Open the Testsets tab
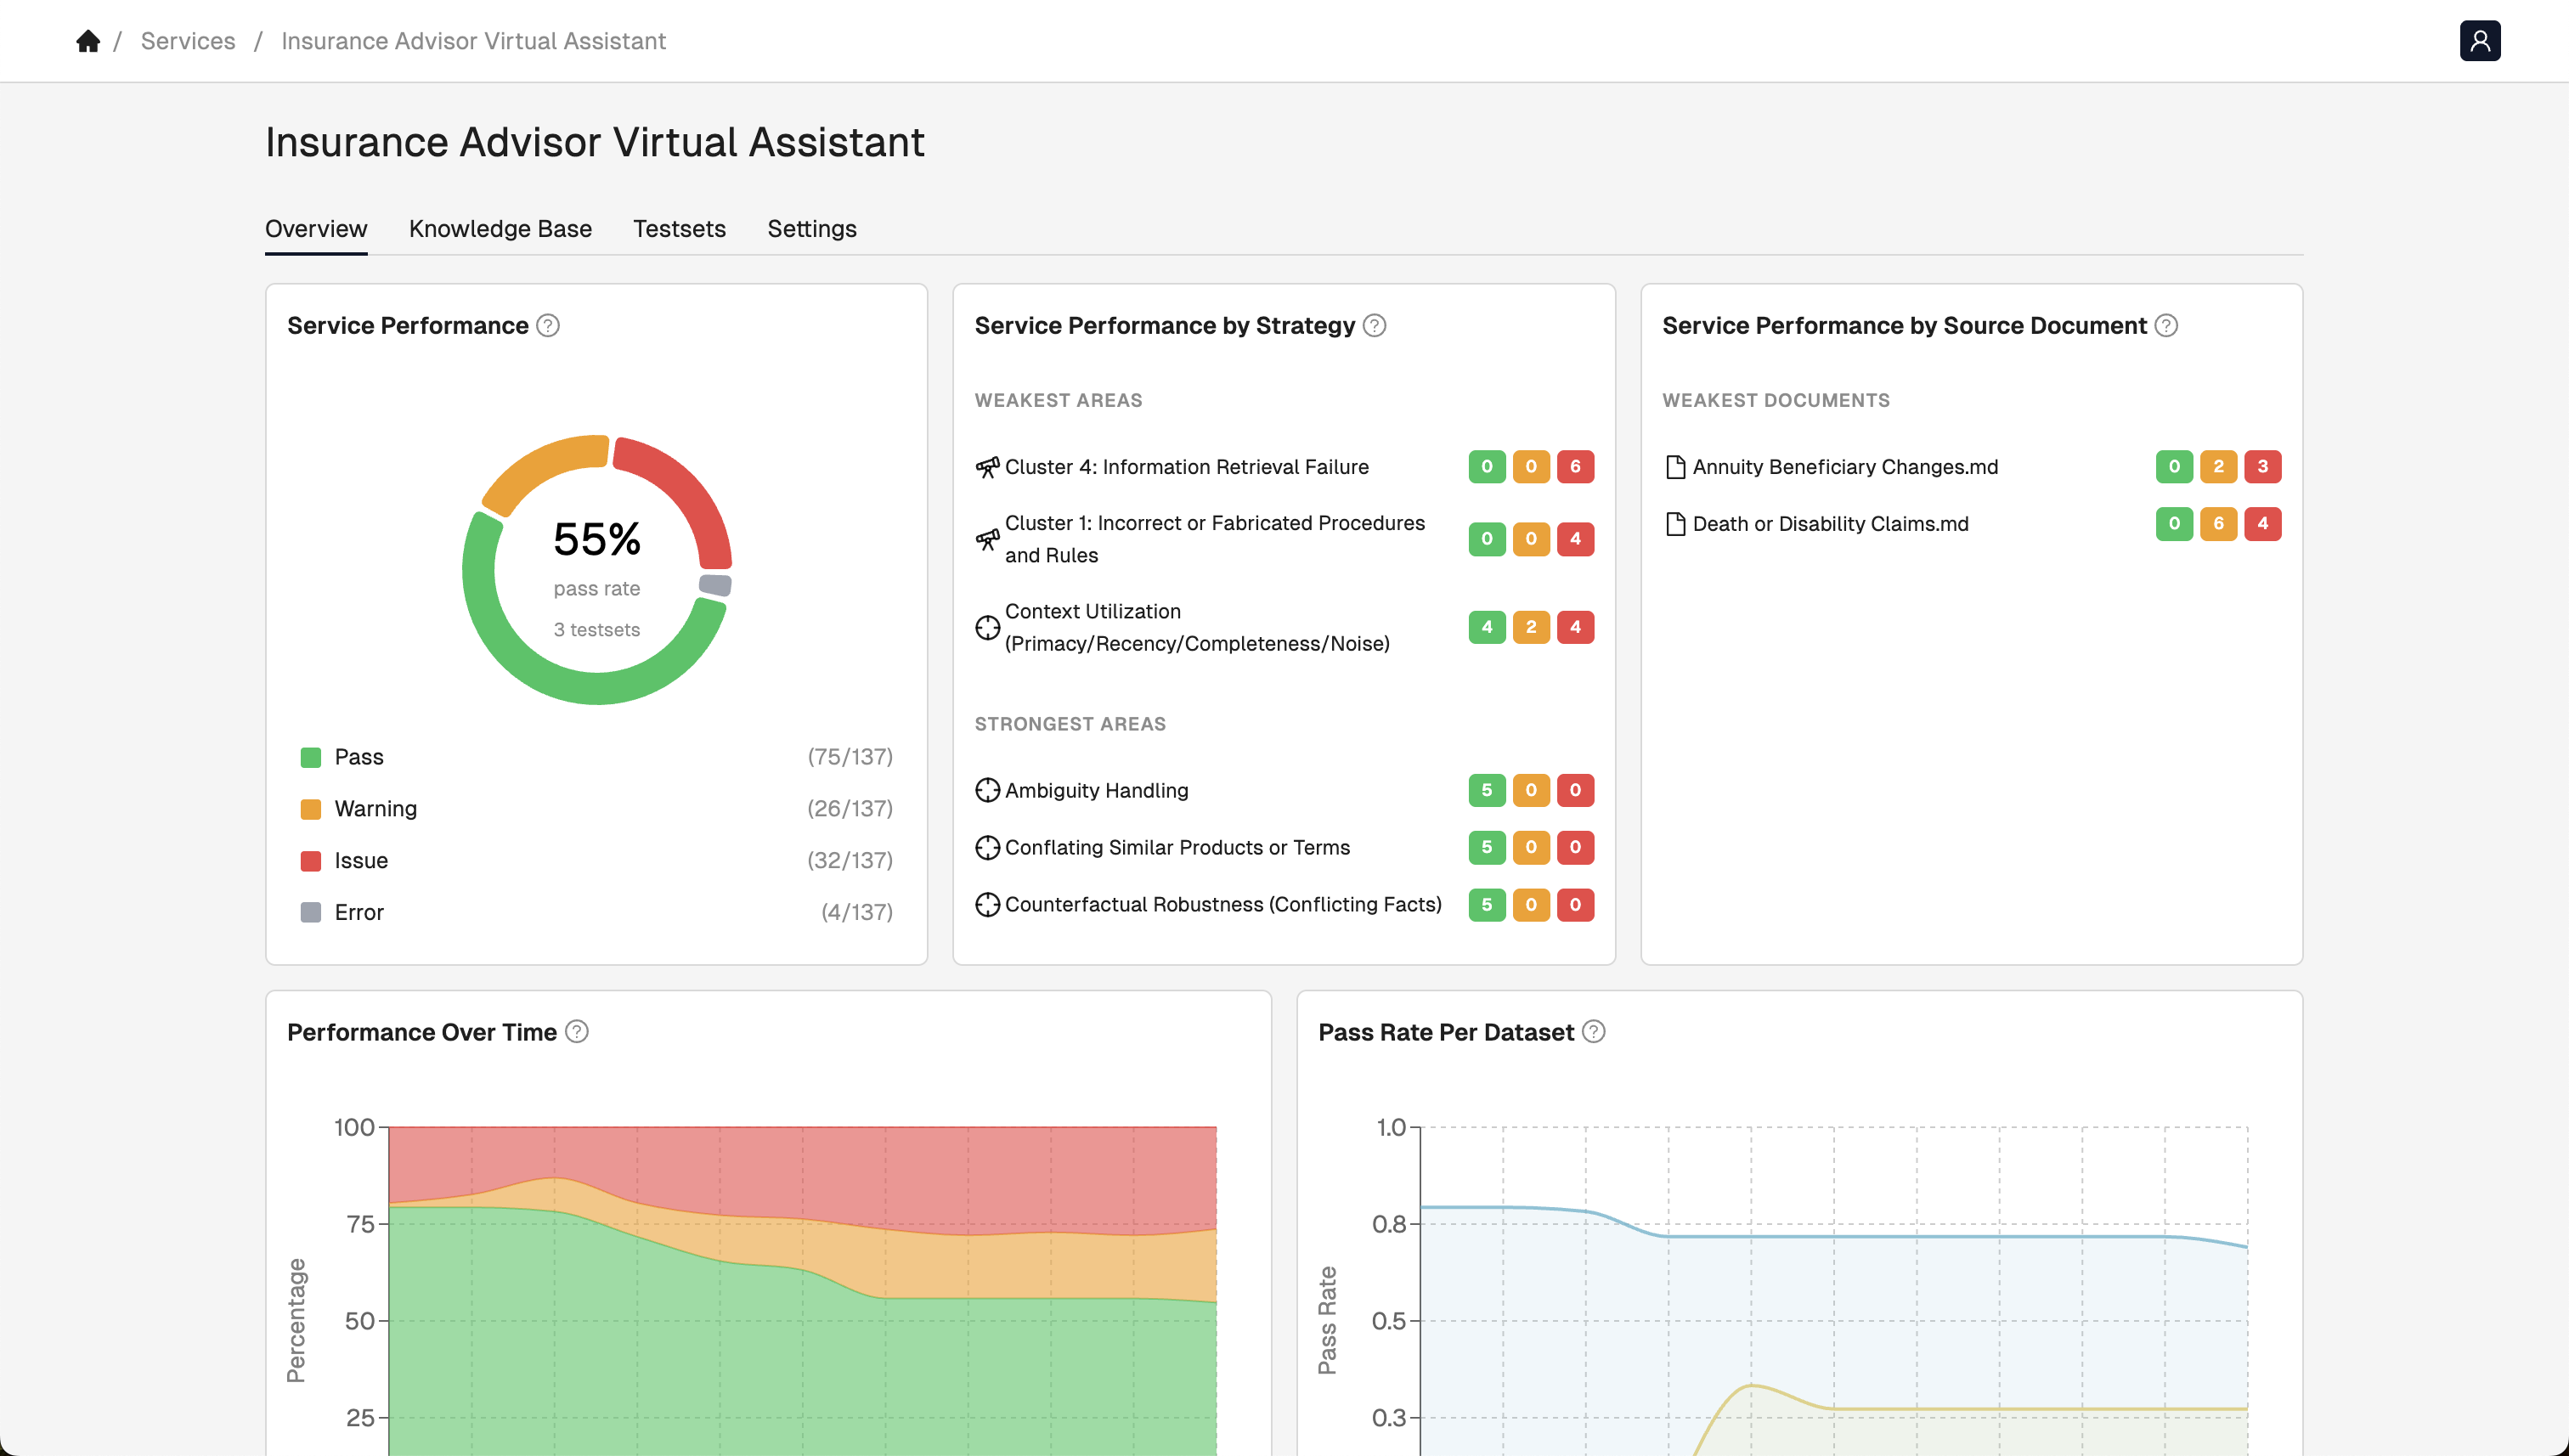 pos(679,228)
